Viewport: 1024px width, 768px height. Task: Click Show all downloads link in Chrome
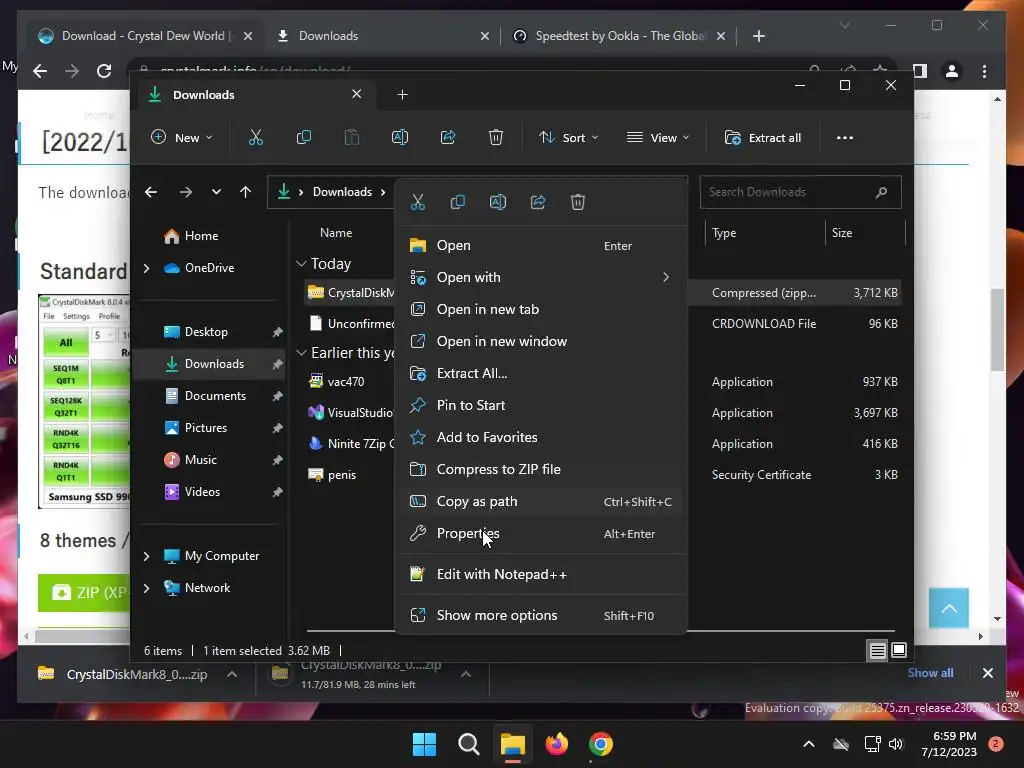pyautogui.click(x=930, y=673)
